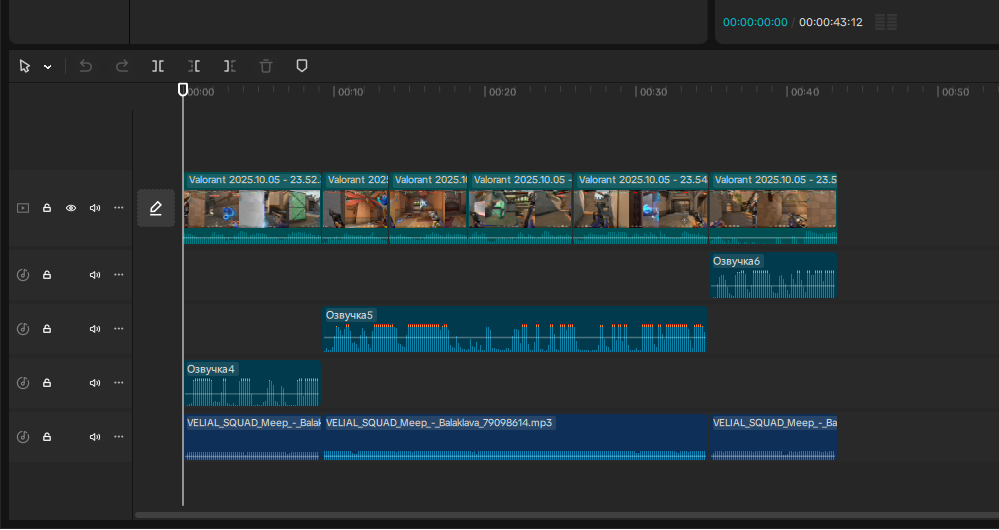Jump to 00:20 on the ruler
The height and width of the screenshot is (530, 999).
tap(501, 92)
